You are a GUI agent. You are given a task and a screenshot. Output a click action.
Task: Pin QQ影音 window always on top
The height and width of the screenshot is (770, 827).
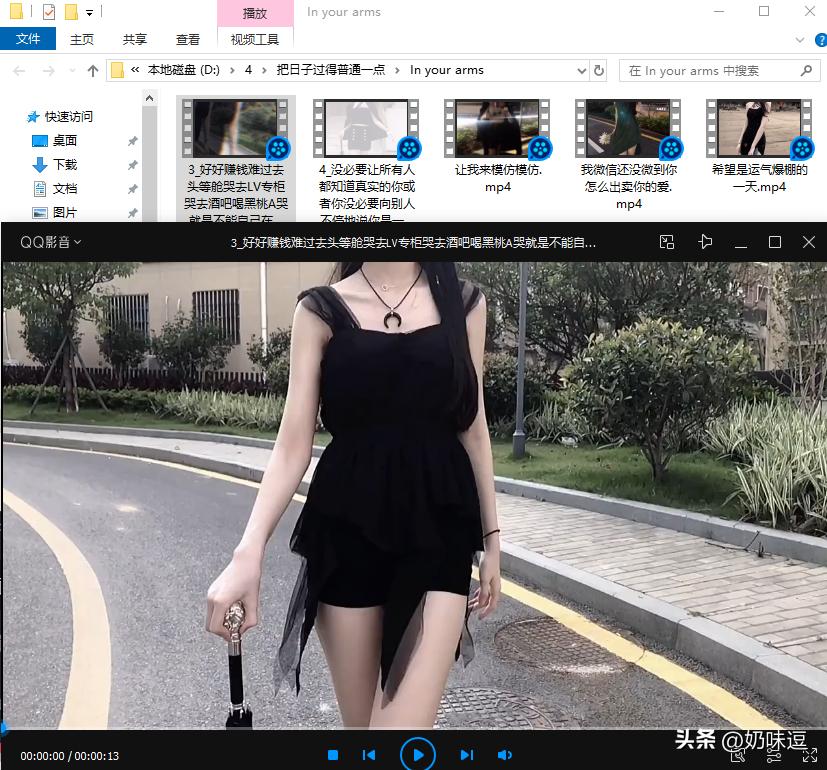coord(705,242)
